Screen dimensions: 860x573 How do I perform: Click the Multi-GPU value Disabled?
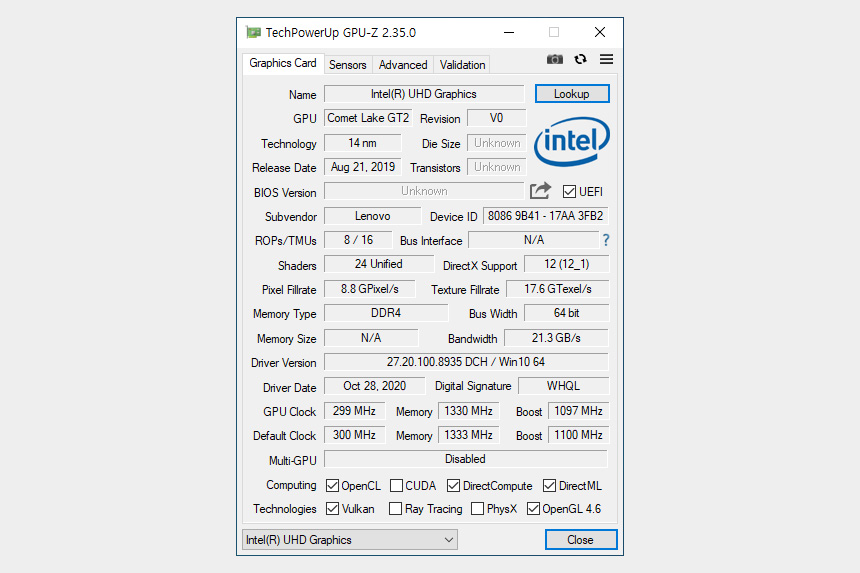(466, 459)
